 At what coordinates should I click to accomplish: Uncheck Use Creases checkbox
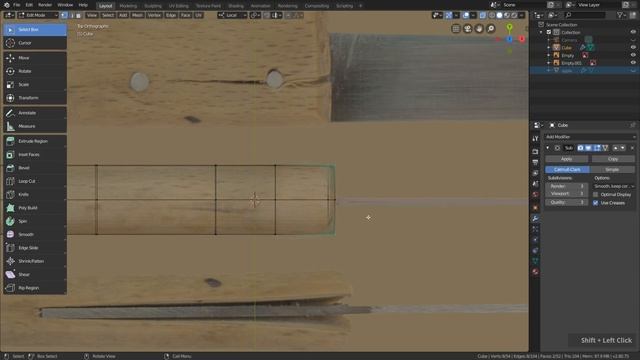[596, 203]
